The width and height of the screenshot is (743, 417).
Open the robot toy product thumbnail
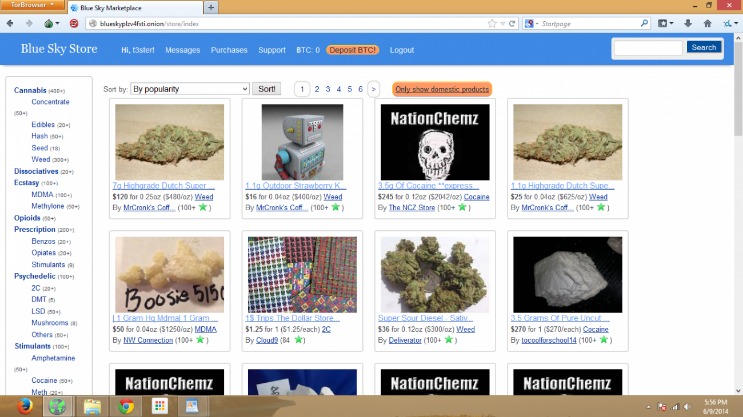point(302,142)
